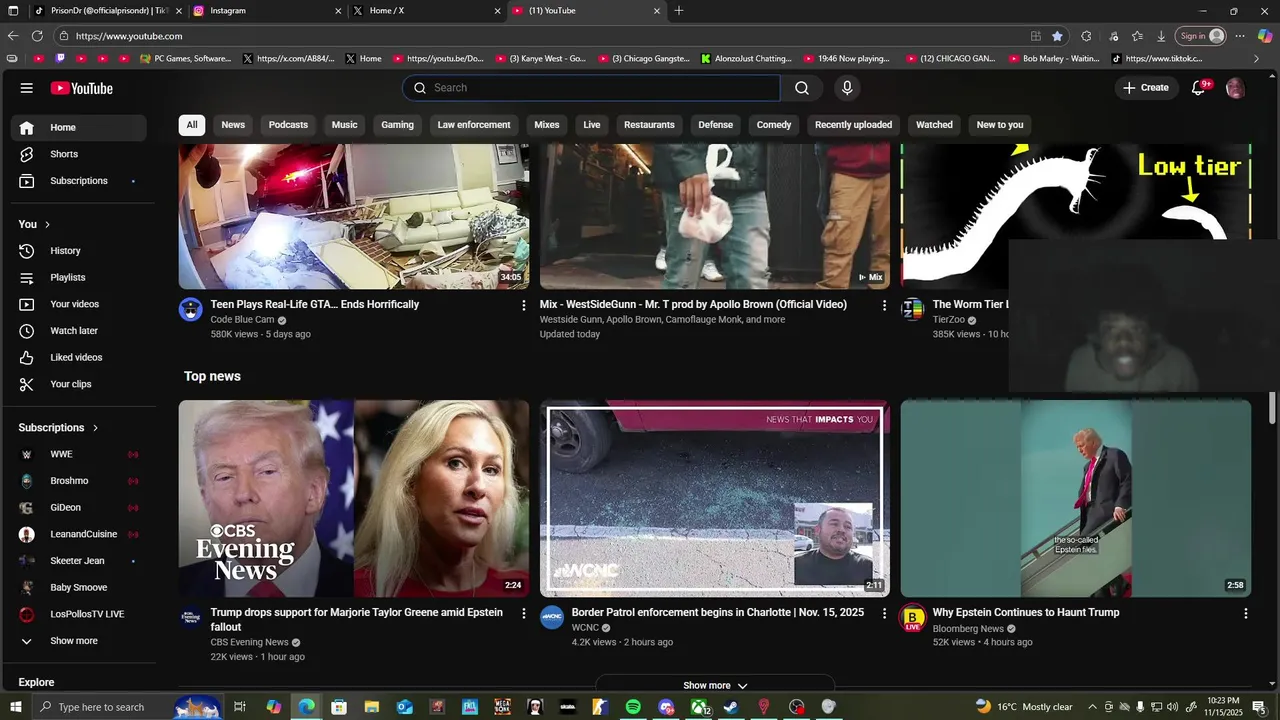Play Why Epstein Continues thumbnail

coord(1076,499)
